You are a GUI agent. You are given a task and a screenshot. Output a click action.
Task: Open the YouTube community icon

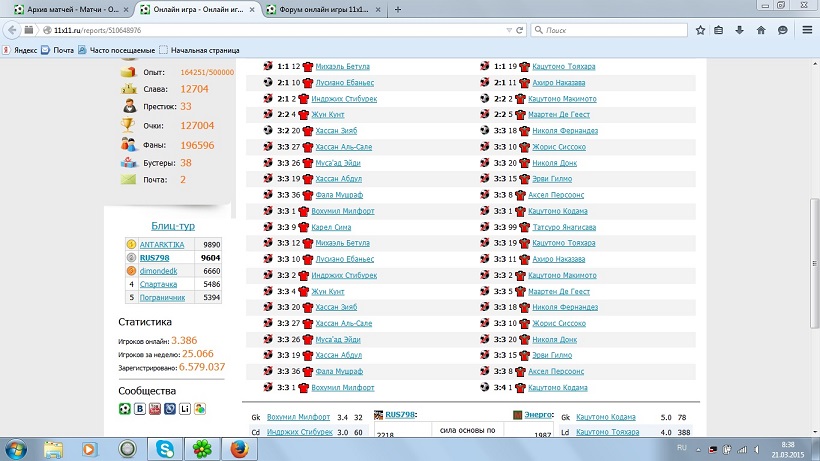[155, 409]
